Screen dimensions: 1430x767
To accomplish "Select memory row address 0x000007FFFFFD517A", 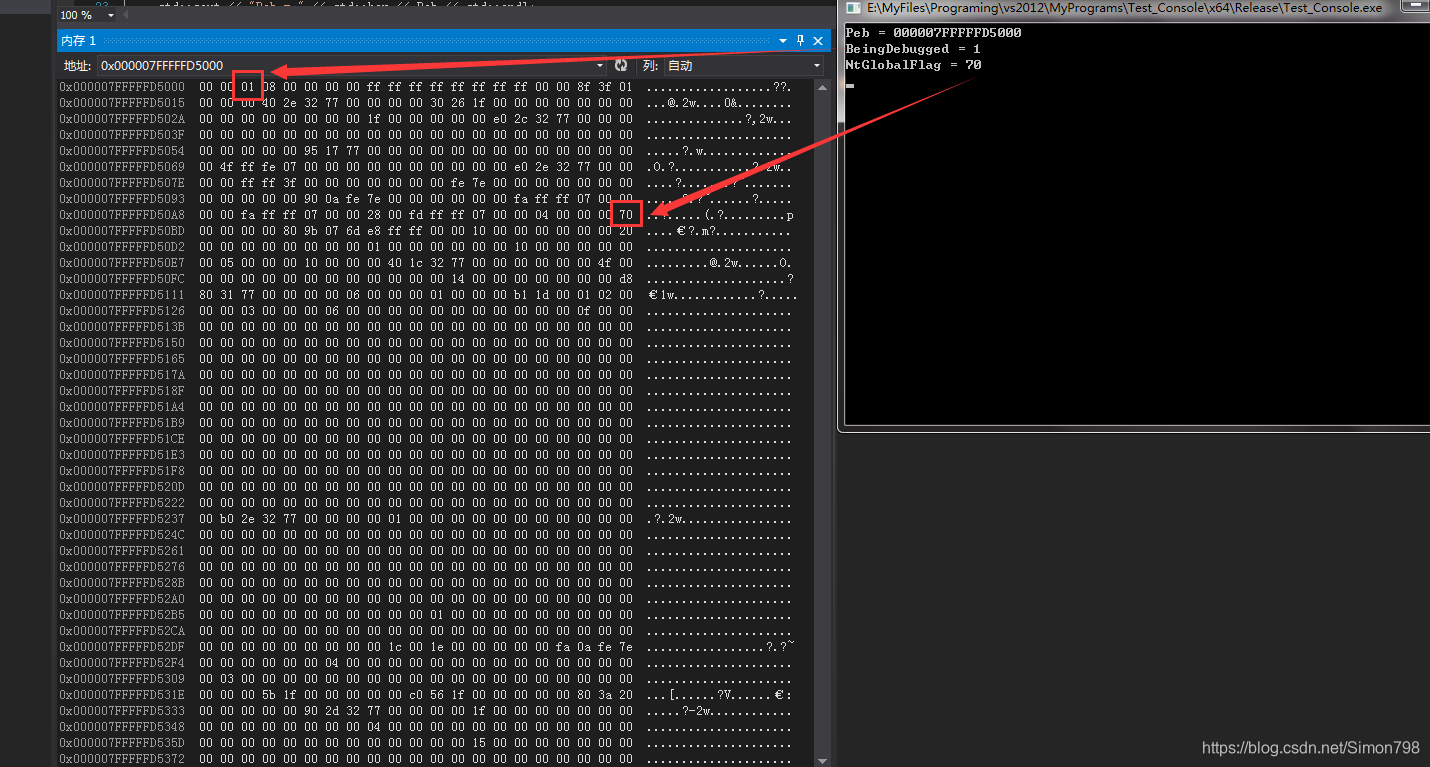I will [122, 375].
